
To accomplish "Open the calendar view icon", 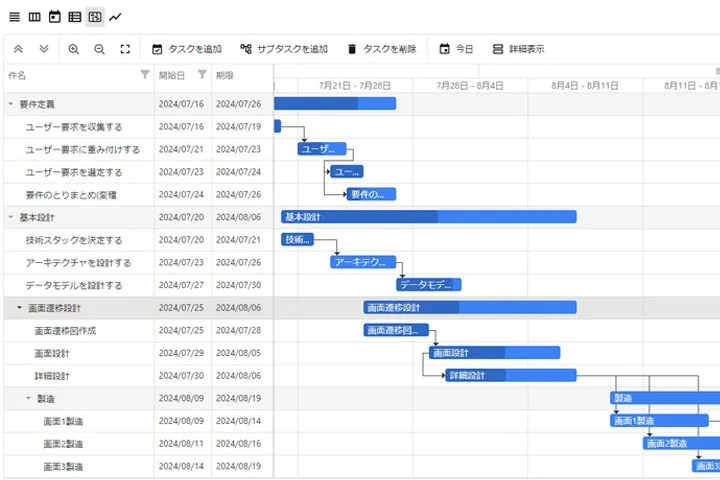I will point(55,17).
